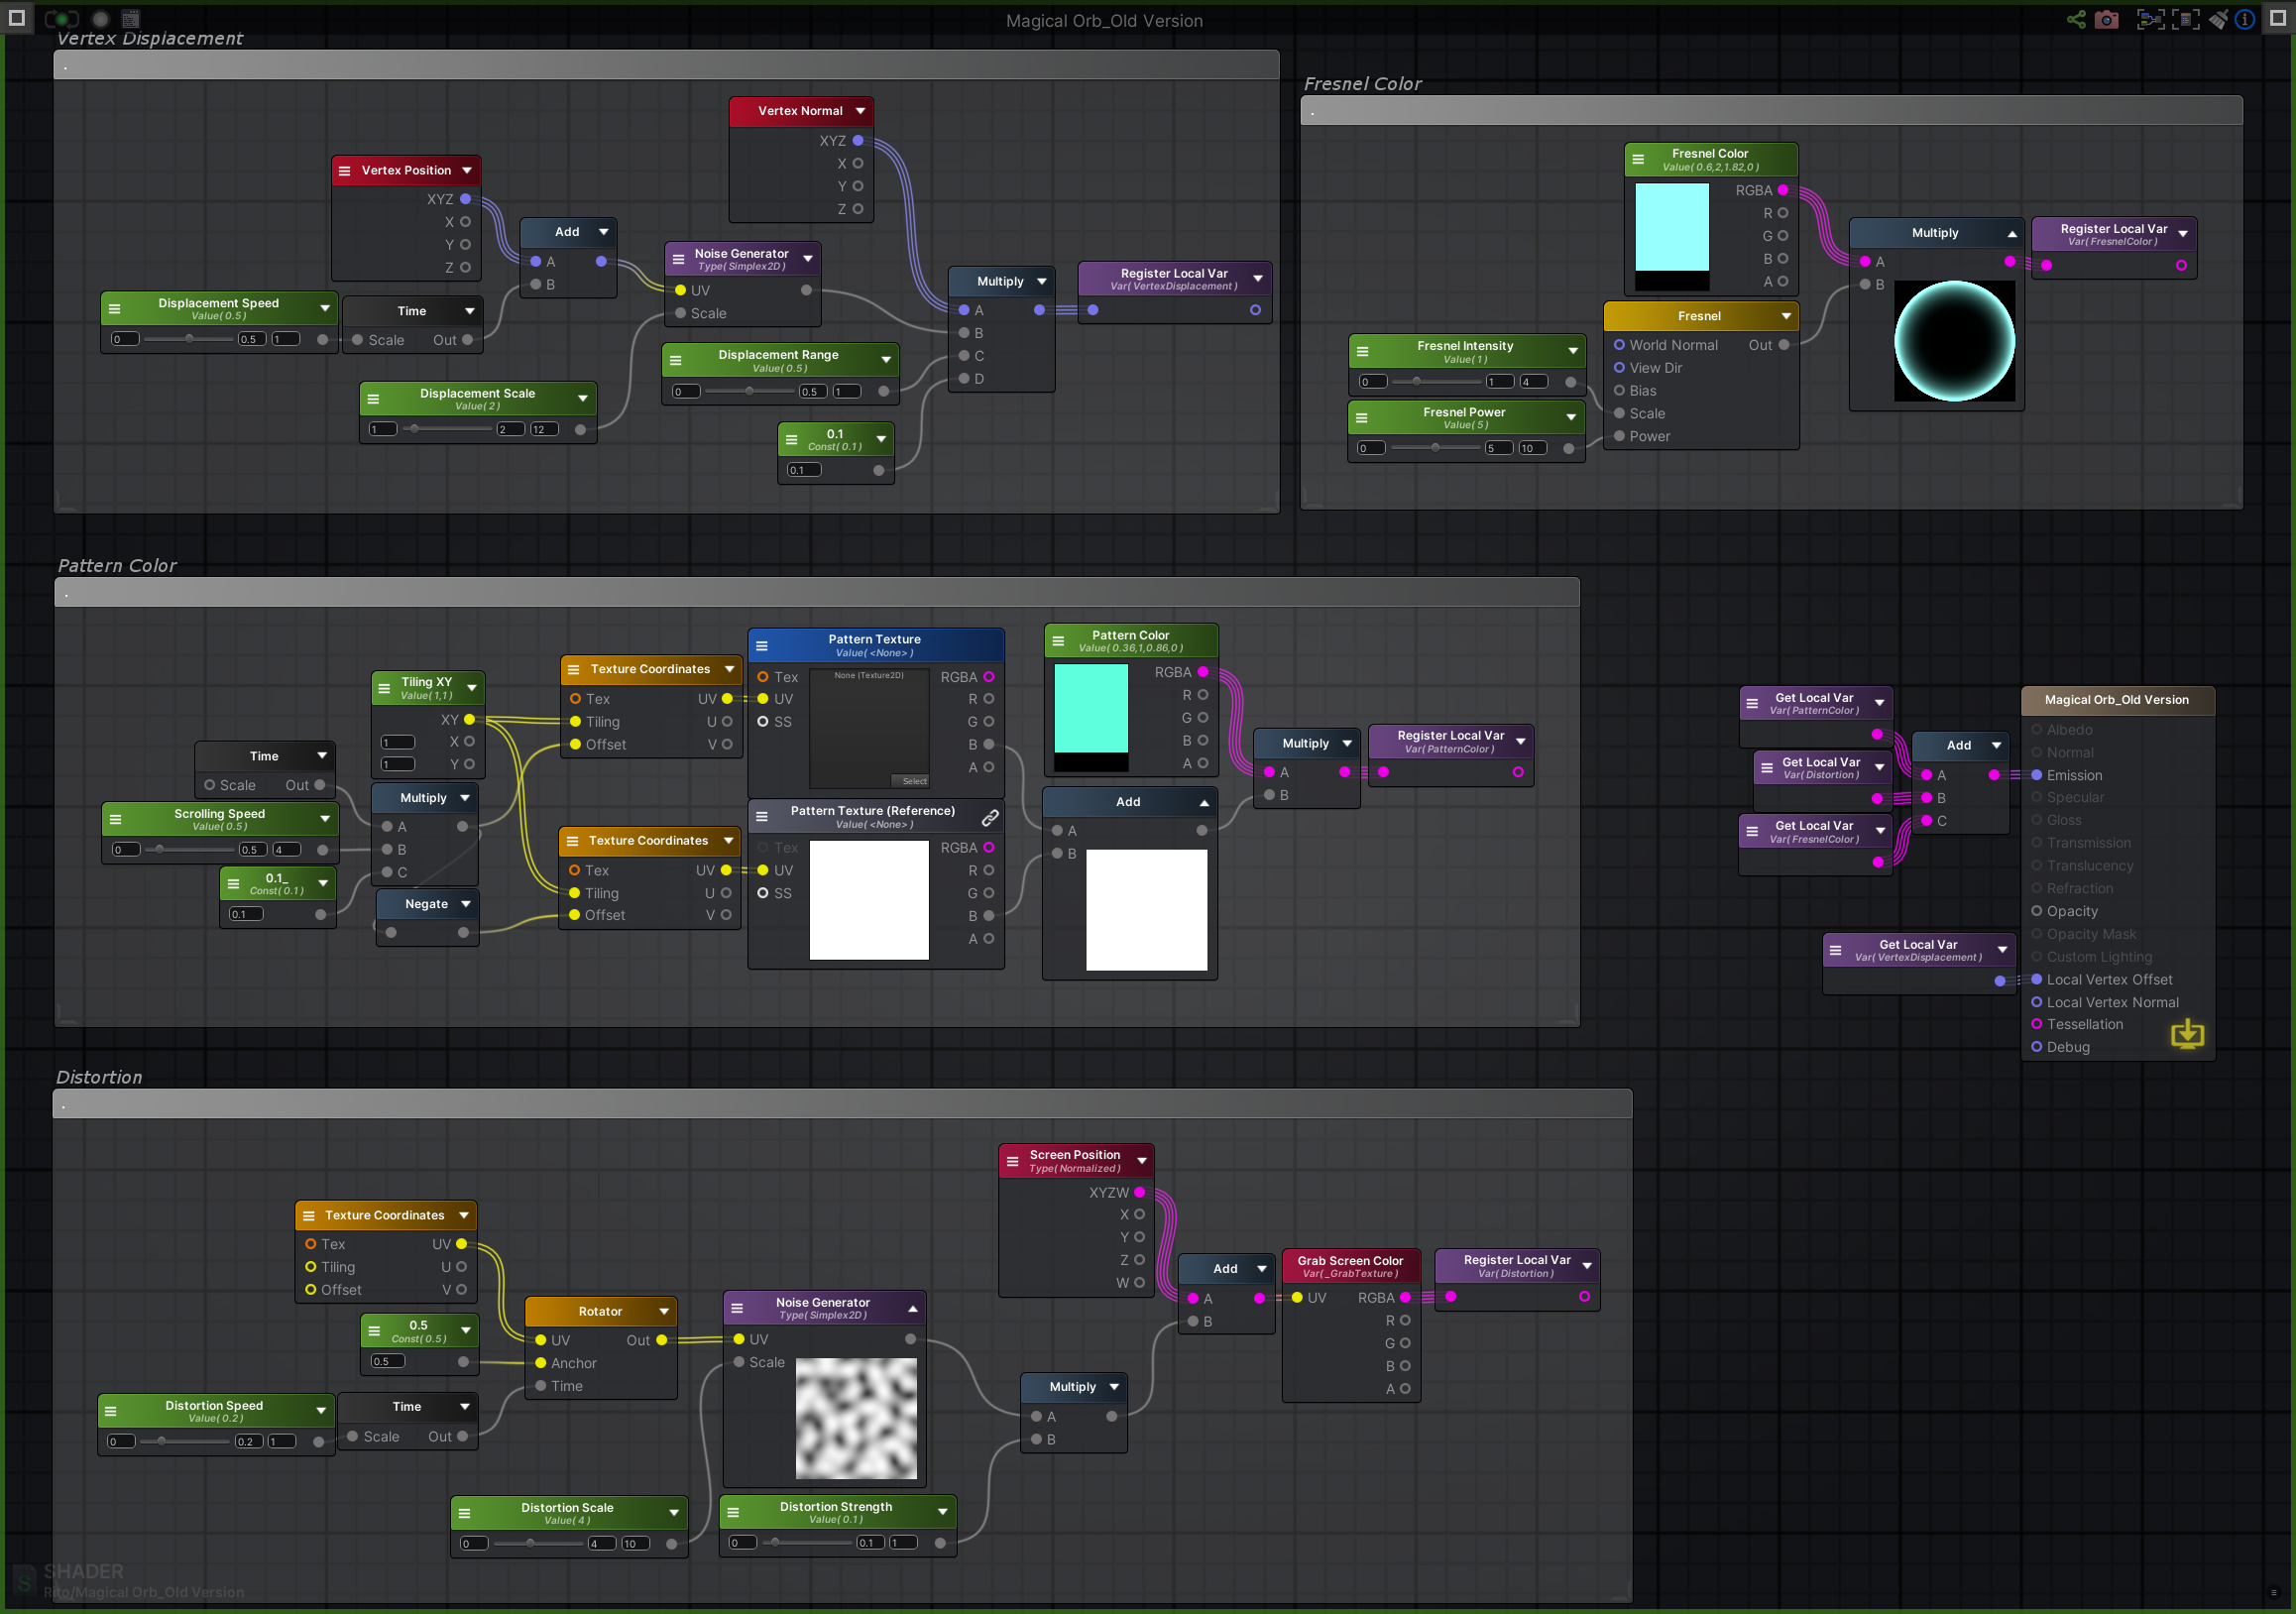2296x1614 pixels.
Task: Open shader info via the blue info icon
Action: pyautogui.click(x=2245, y=19)
